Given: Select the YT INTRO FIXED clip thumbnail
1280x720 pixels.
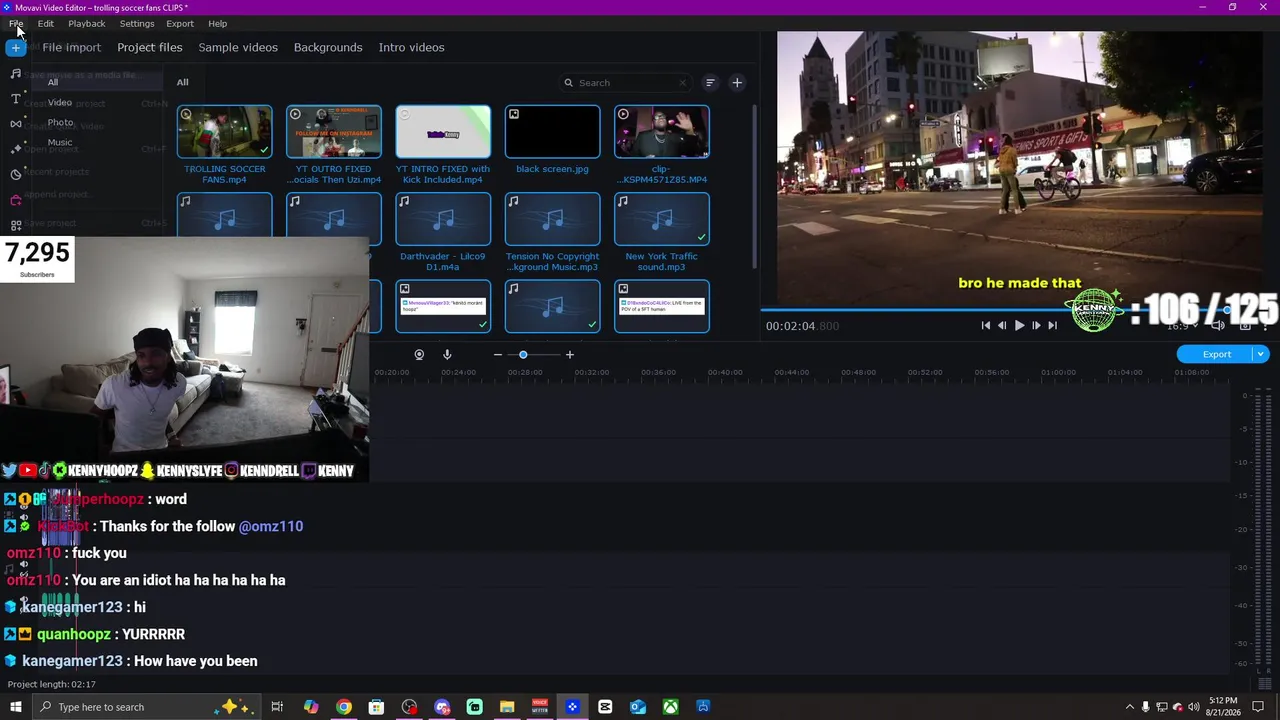Looking at the screenshot, I should point(443,132).
